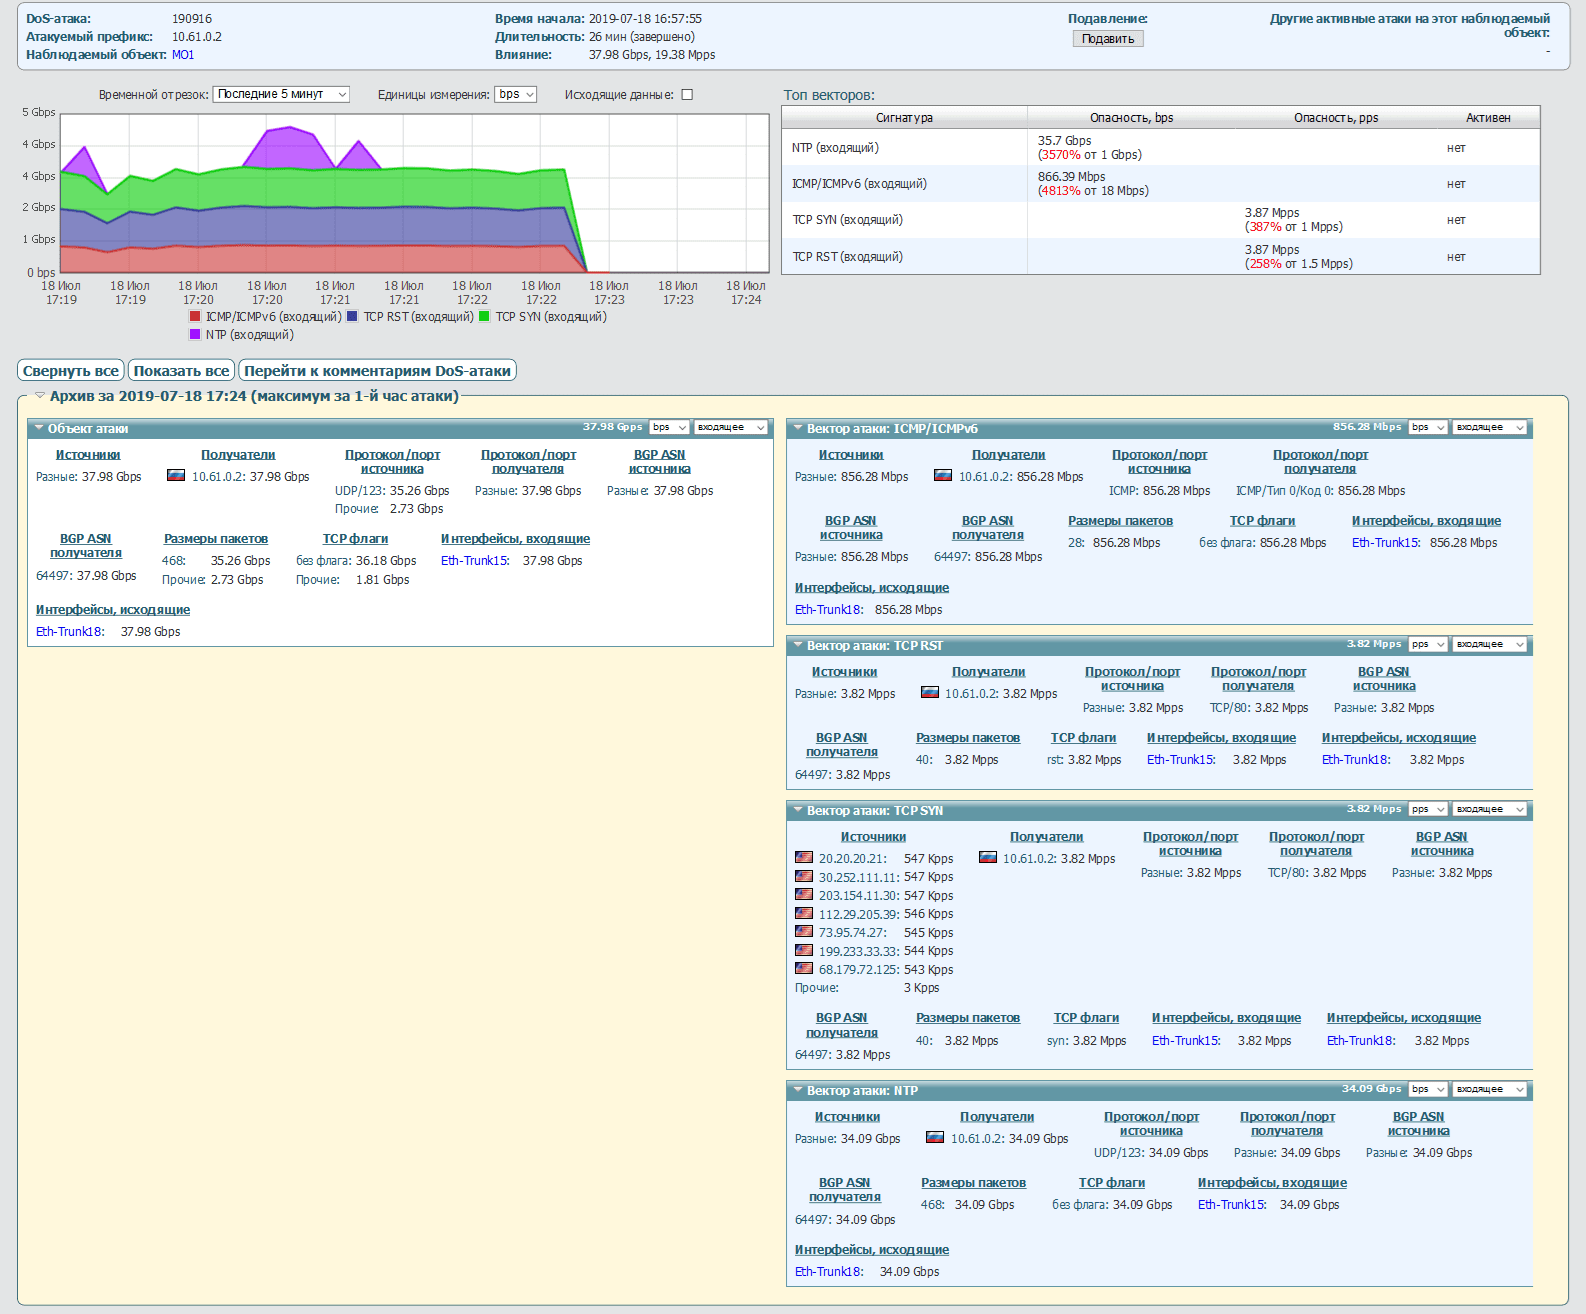The width and height of the screenshot is (1586, 1314).
Task: Click the flag icon beside 68.179.72.125
Action: click(x=803, y=968)
